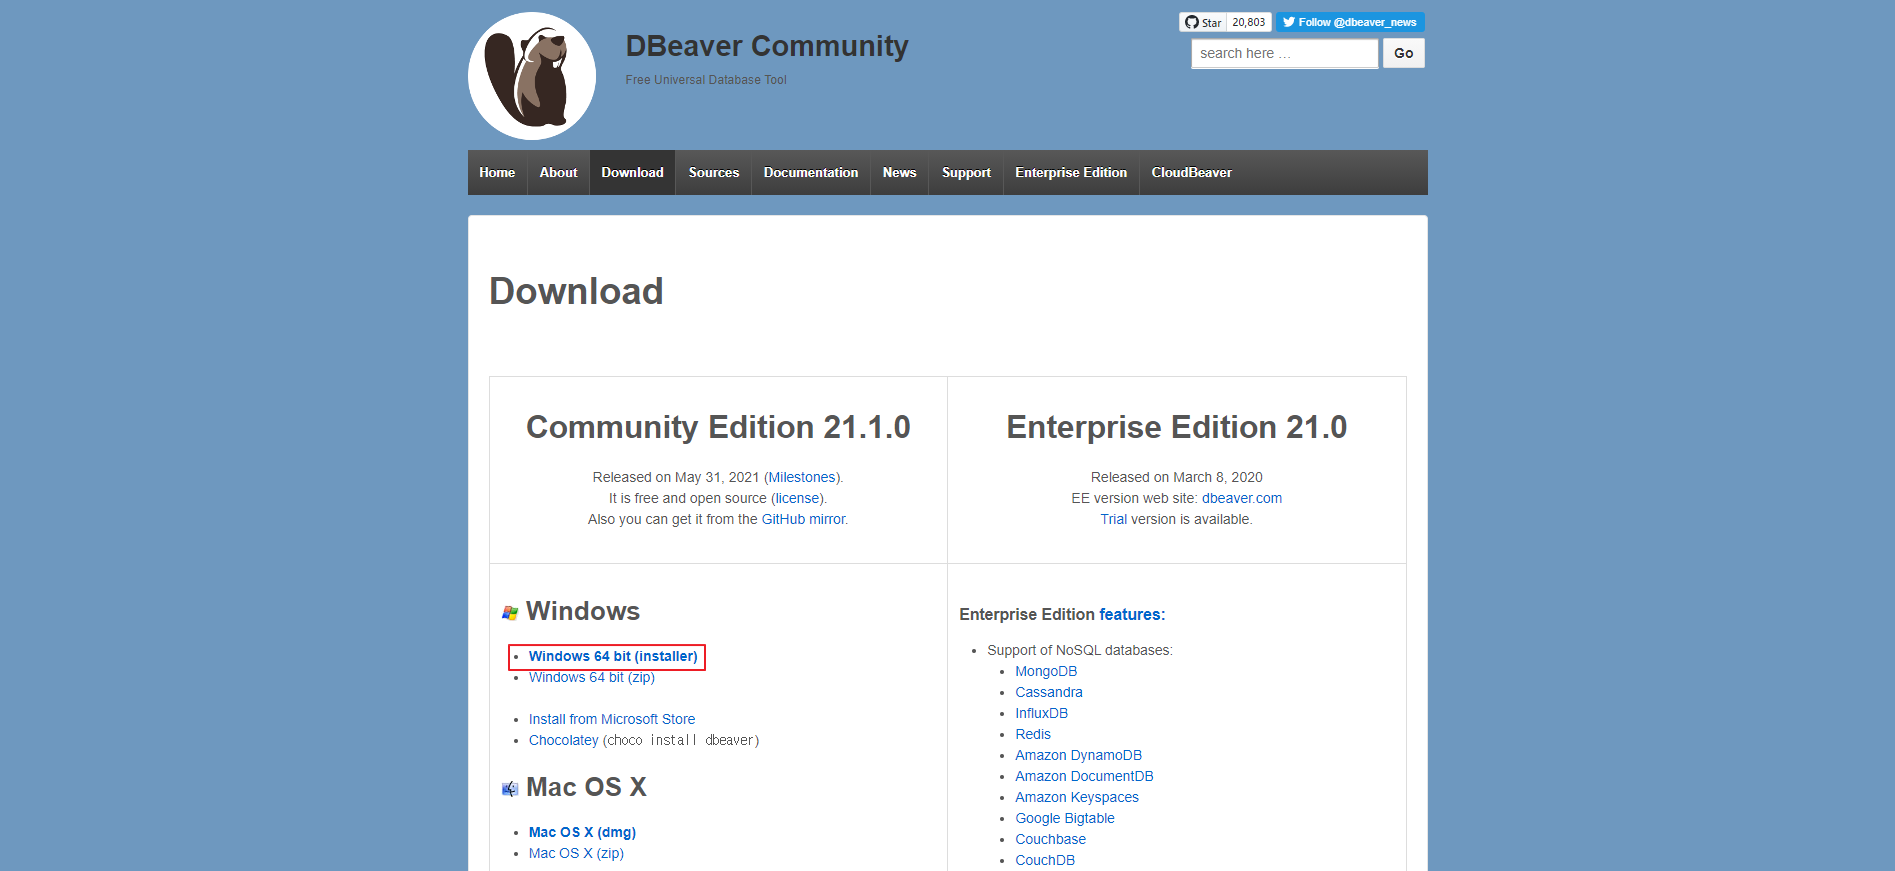The image size is (1895, 871).
Task: Open the Sources menu item
Action: click(x=714, y=172)
